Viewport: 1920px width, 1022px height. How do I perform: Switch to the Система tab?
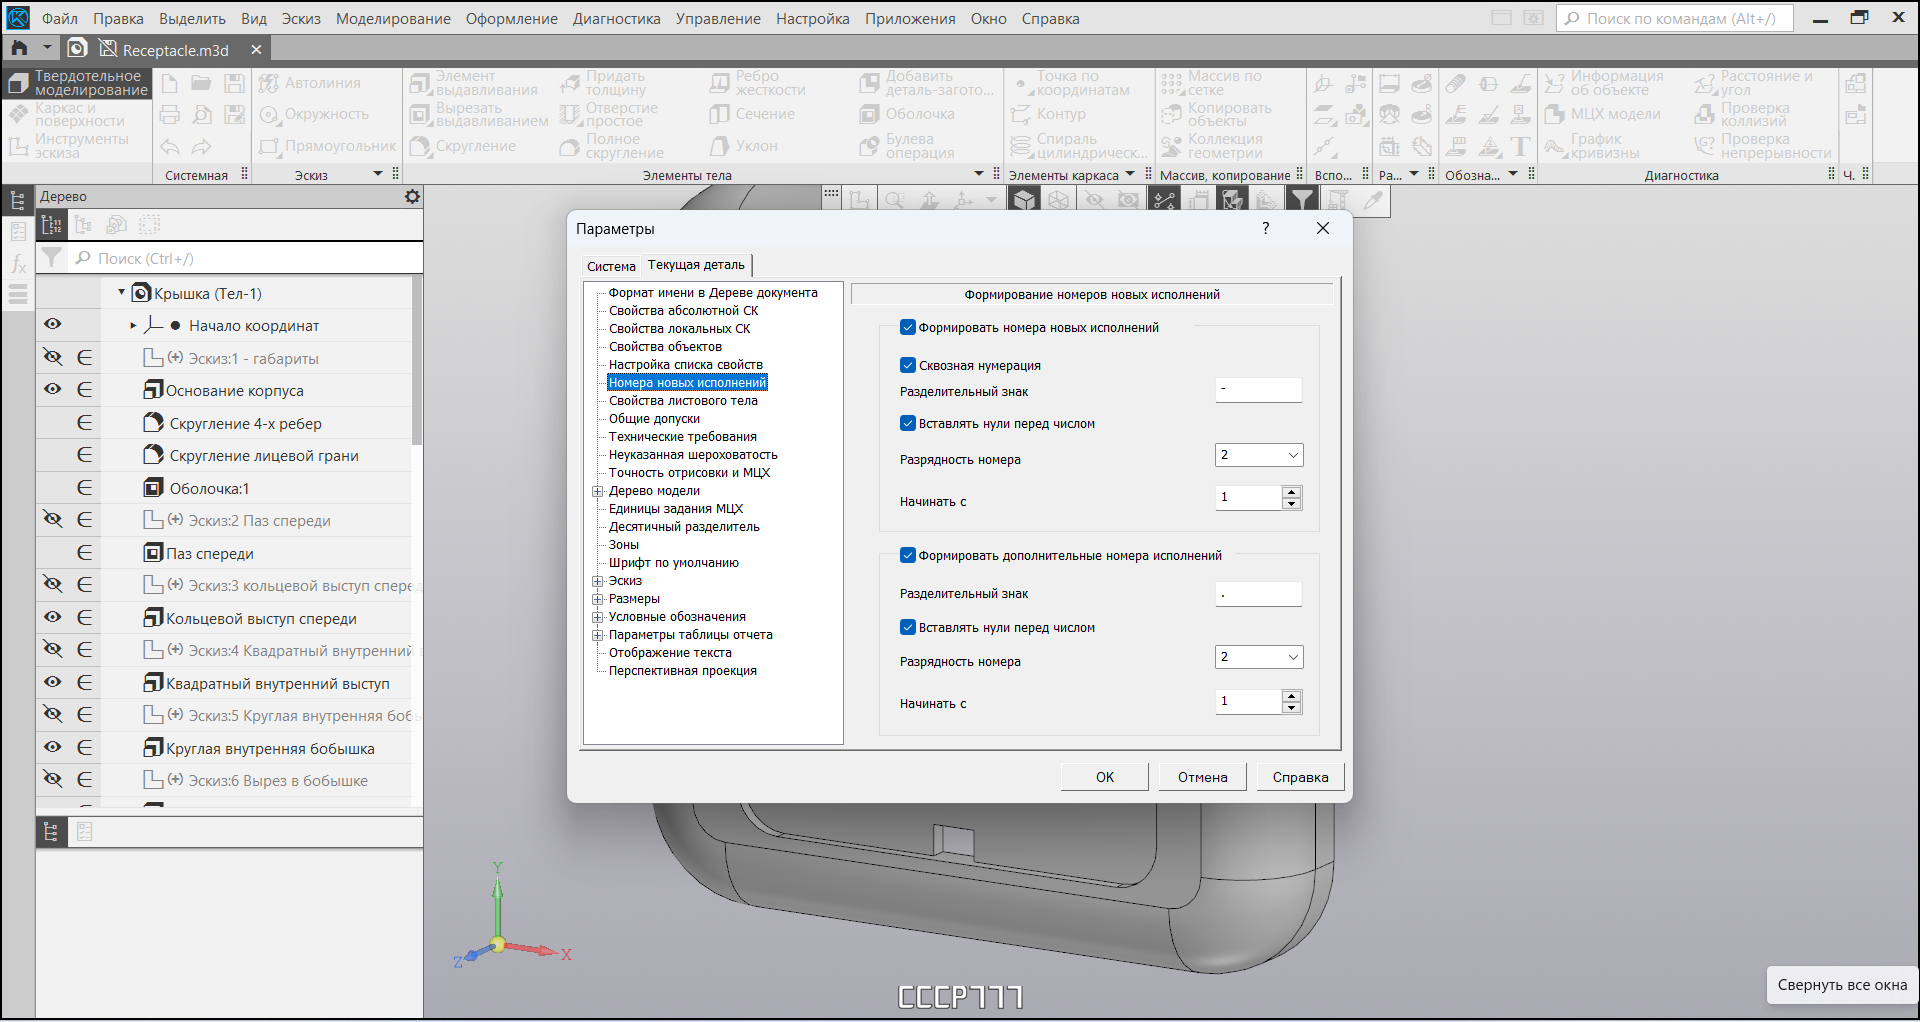(x=611, y=266)
